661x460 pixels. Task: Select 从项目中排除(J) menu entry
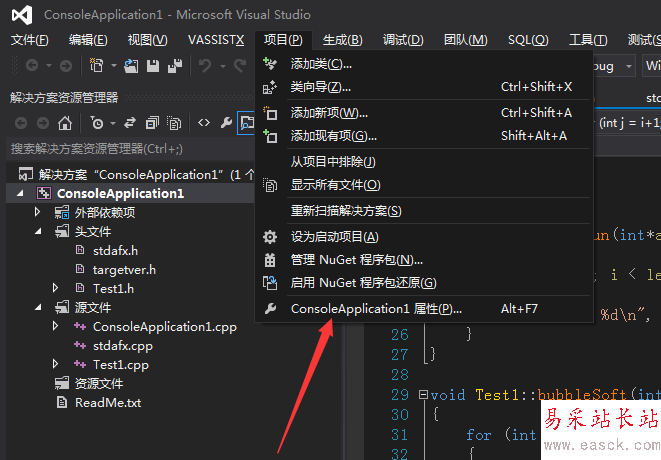[x=424, y=161]
